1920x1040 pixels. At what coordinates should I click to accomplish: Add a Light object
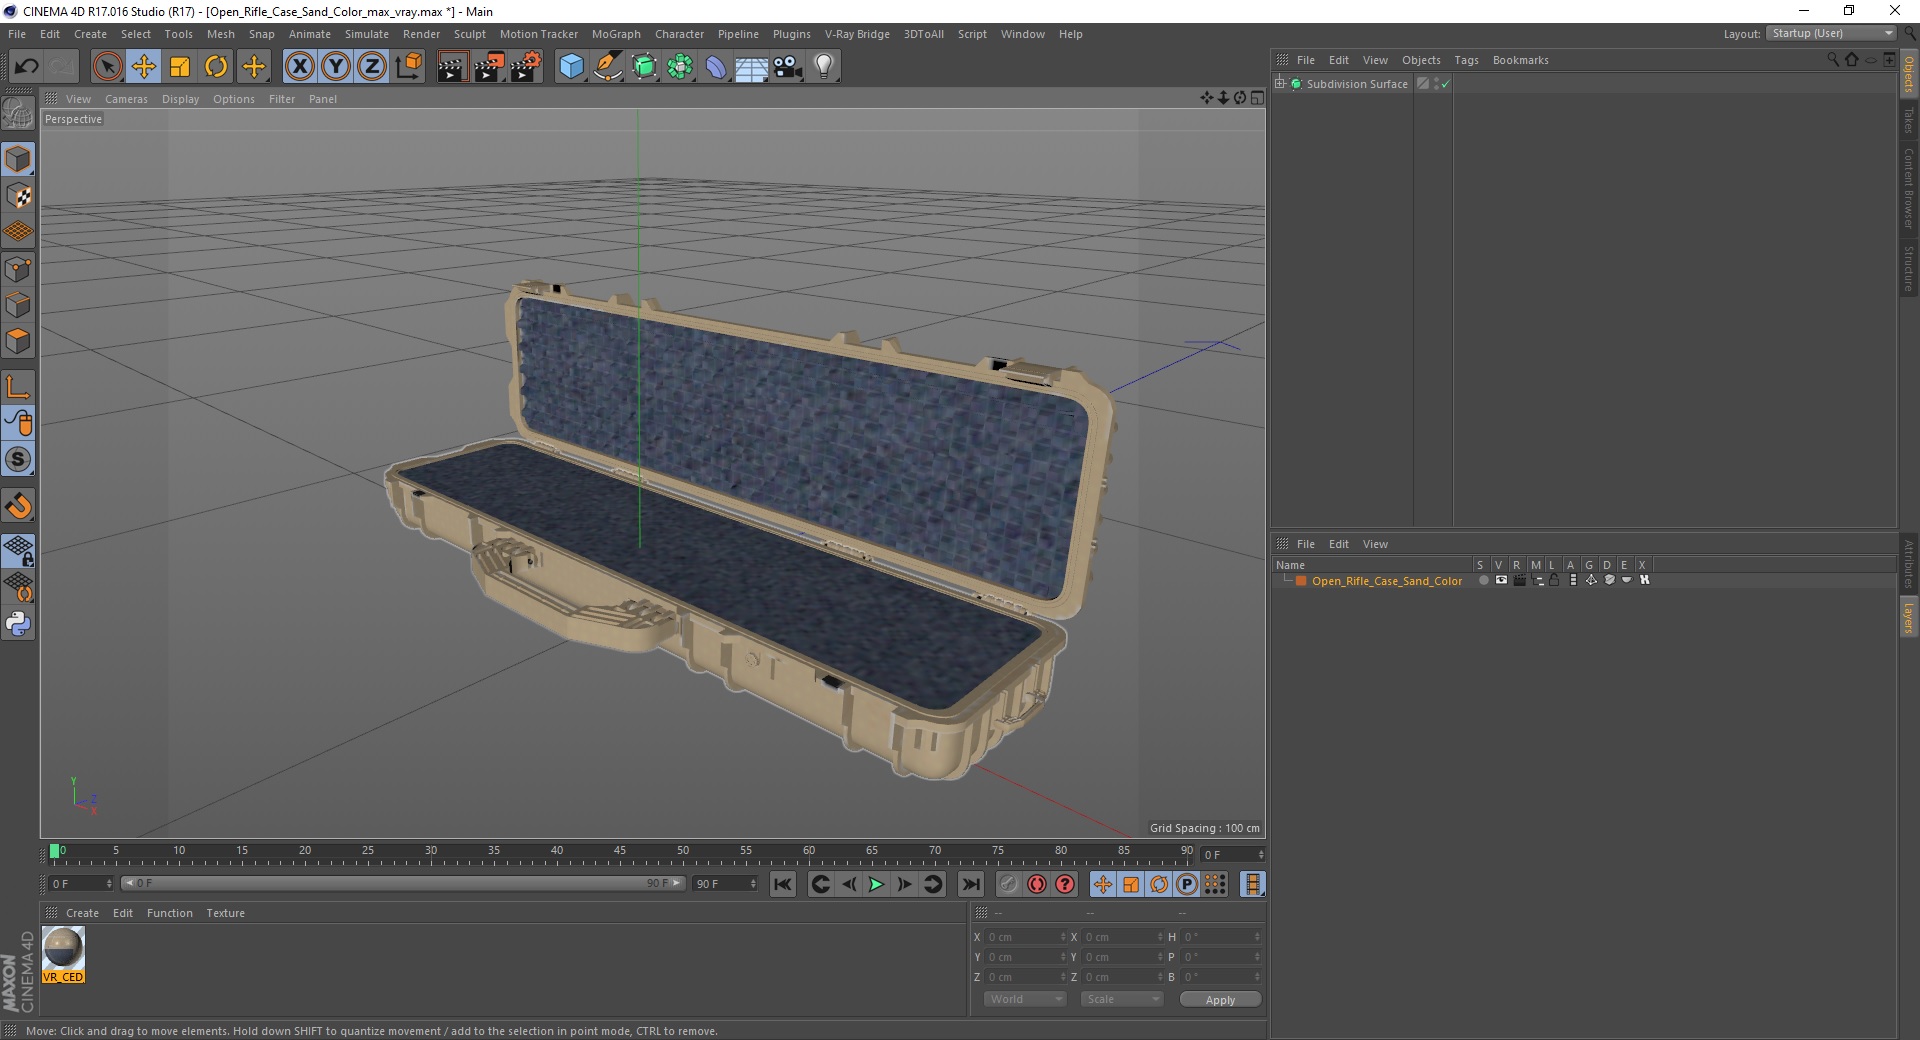coord(824,67)
